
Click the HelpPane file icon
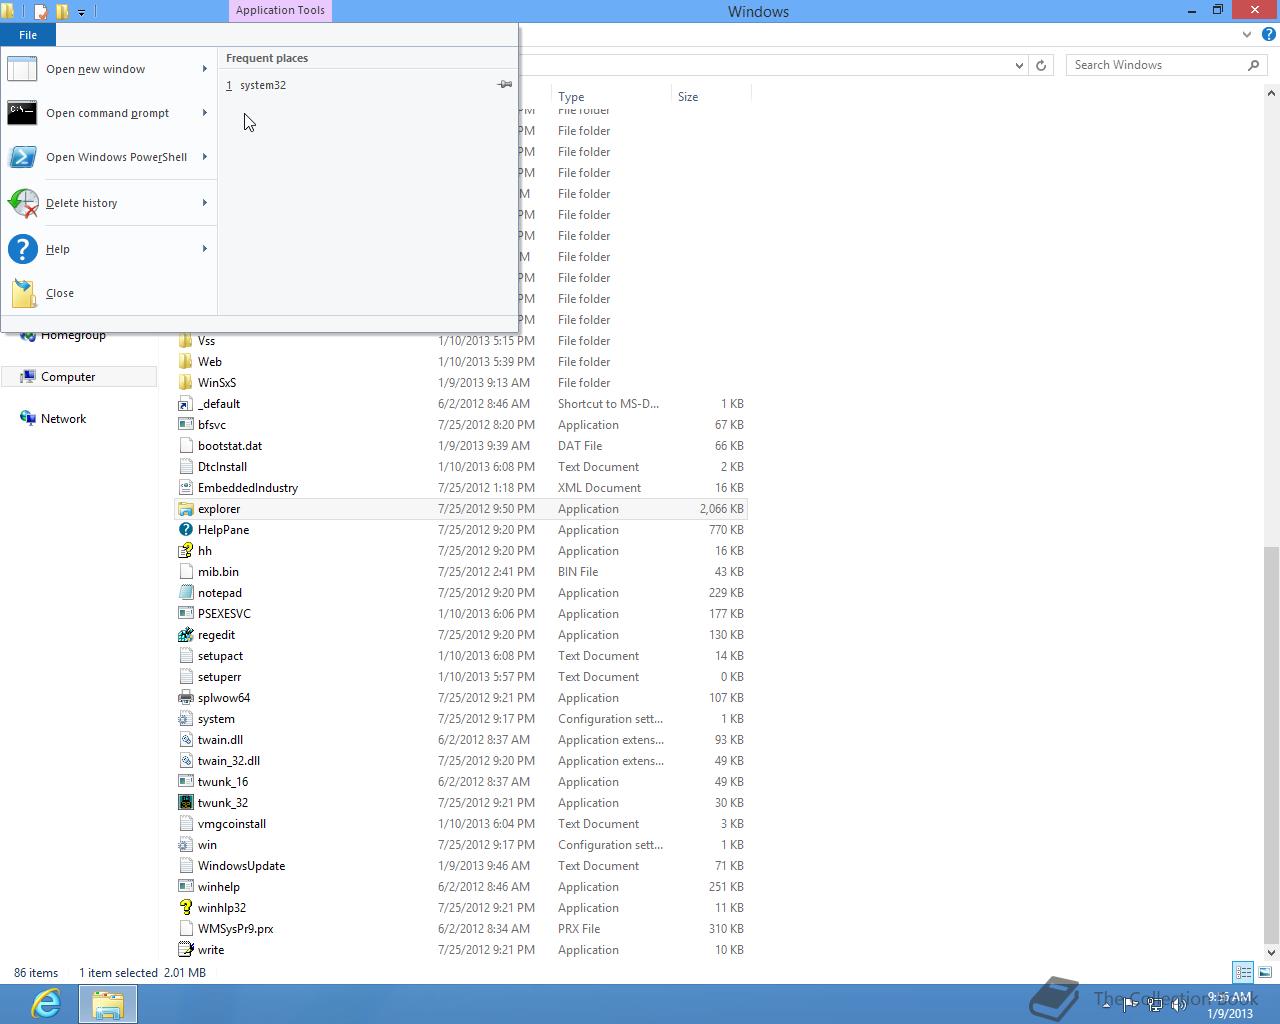click(x=185, y=530)
